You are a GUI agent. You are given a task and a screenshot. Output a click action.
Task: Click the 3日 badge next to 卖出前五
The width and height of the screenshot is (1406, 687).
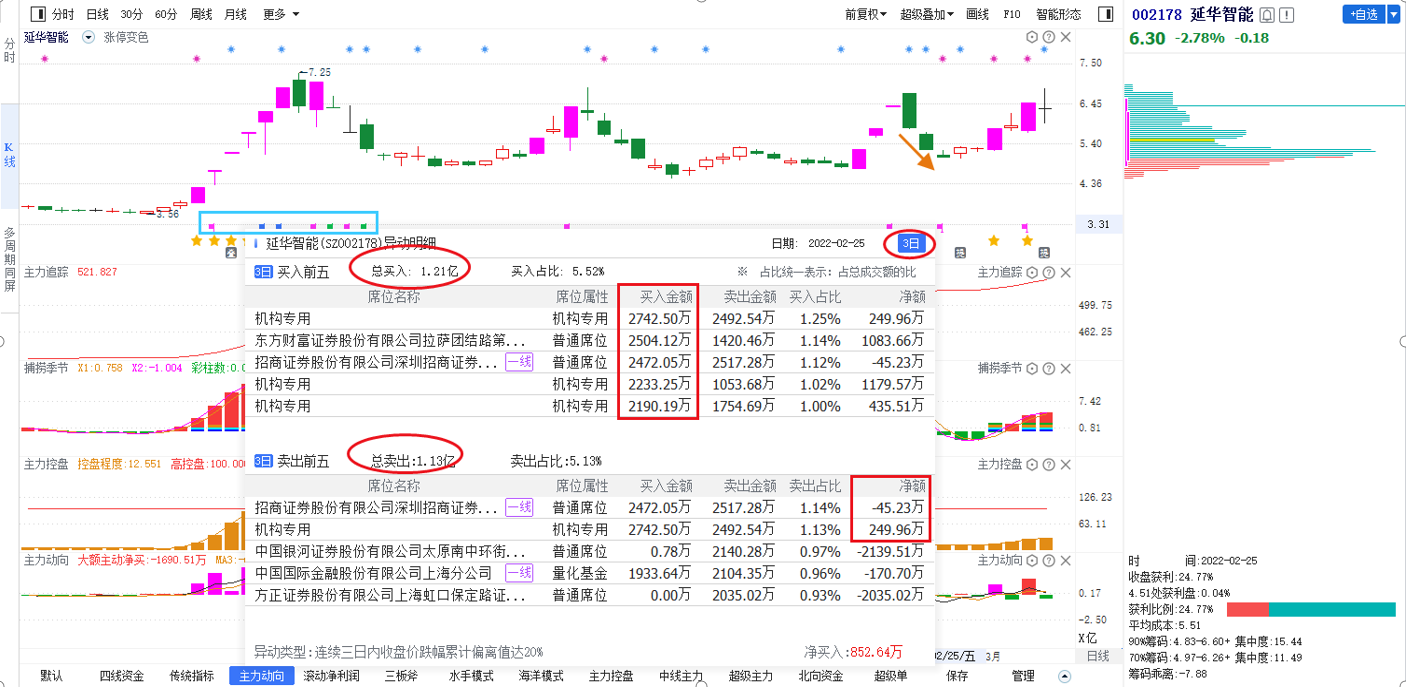(263, 462)
